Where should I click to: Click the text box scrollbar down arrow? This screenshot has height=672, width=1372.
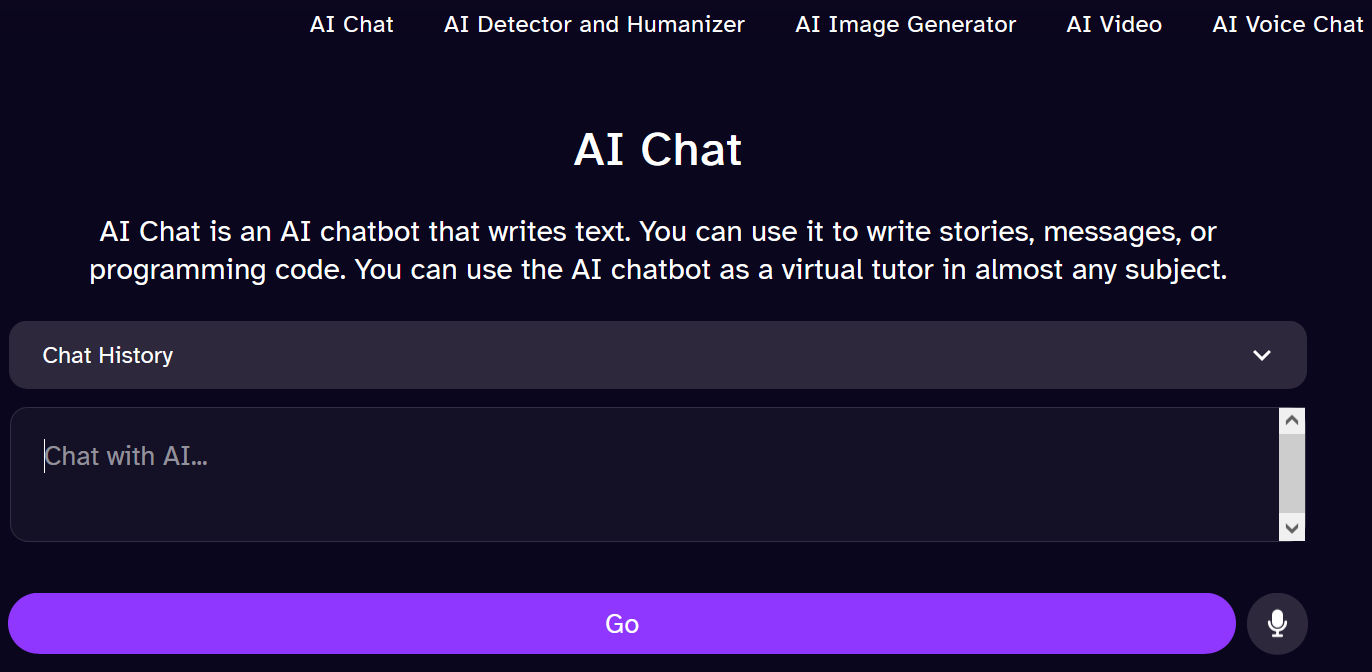click(x=1292, y=528)
